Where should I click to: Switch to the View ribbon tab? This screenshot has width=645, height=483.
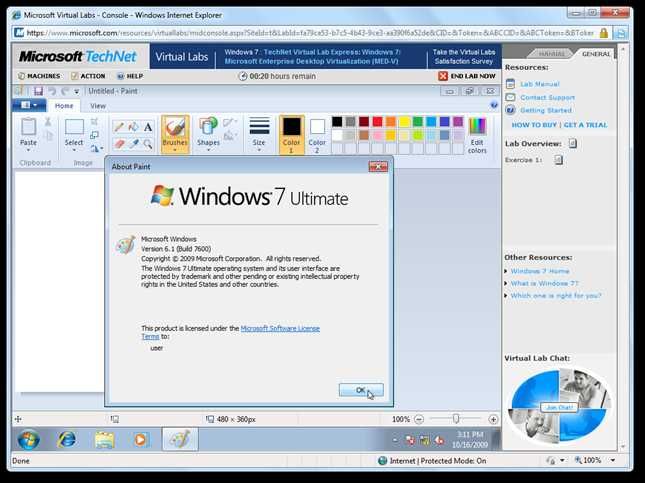point(98,106)
